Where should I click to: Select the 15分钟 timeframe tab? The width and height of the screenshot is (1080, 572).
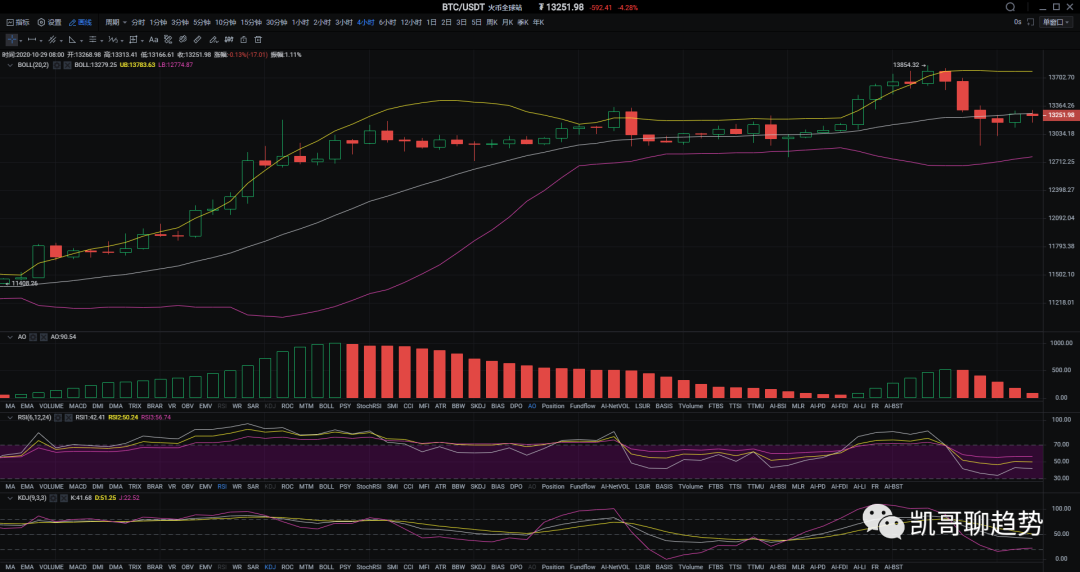pos(249,21)
